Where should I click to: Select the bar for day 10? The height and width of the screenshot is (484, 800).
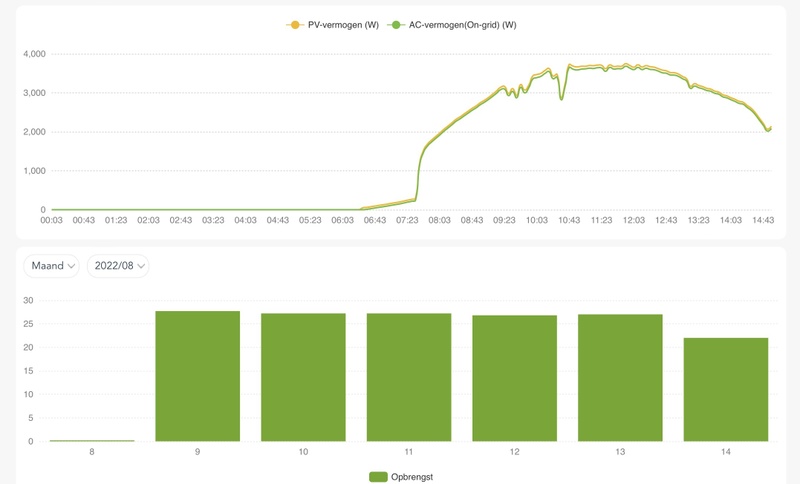coord(303,377)
